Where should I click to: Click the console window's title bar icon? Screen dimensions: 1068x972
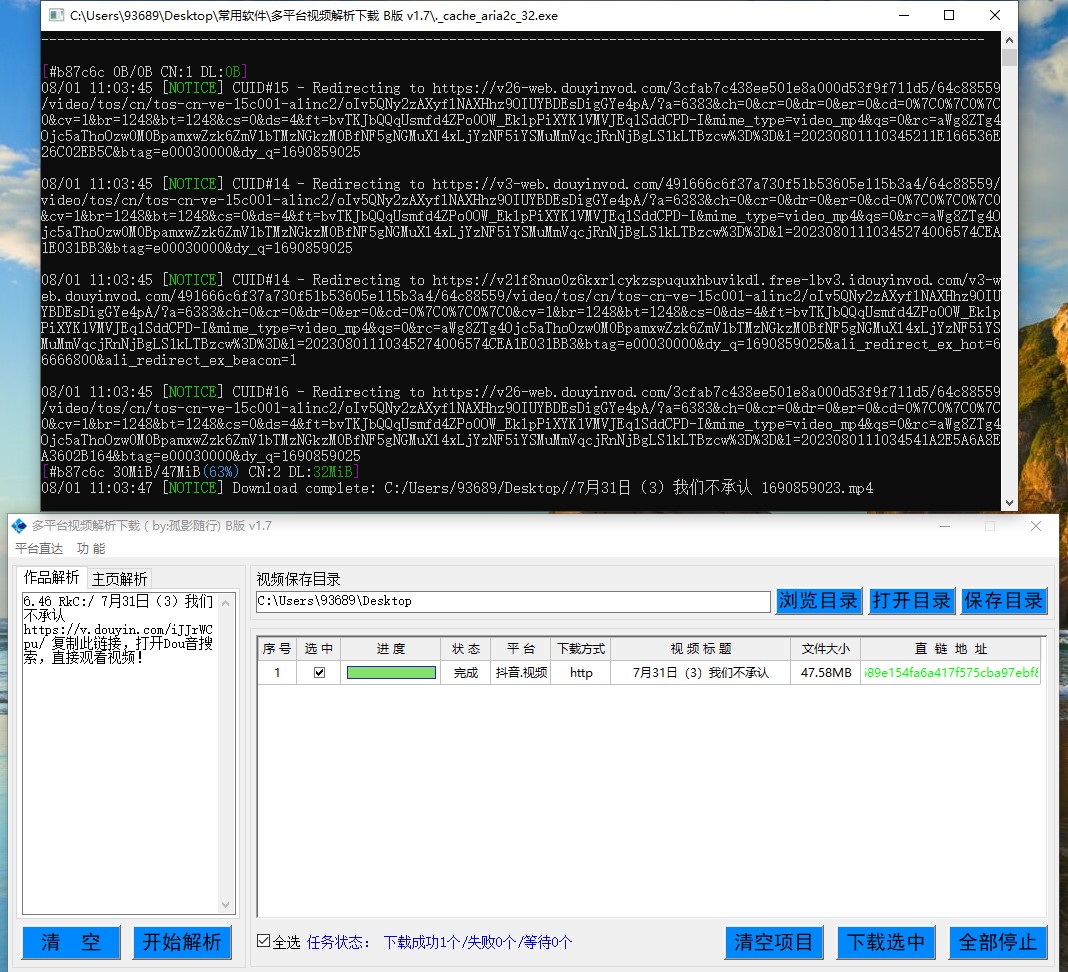56,16
